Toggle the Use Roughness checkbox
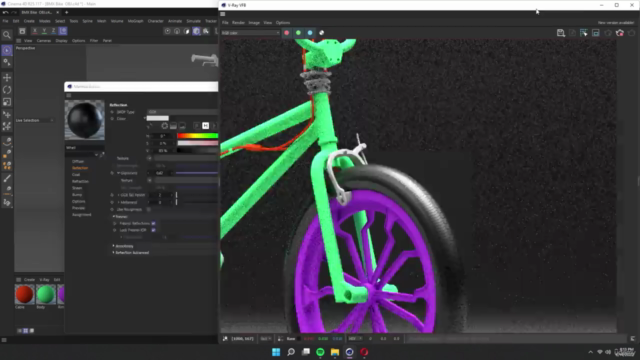Image resolution: width=640 pixels, height=360 pixels. tap(149, 209)
